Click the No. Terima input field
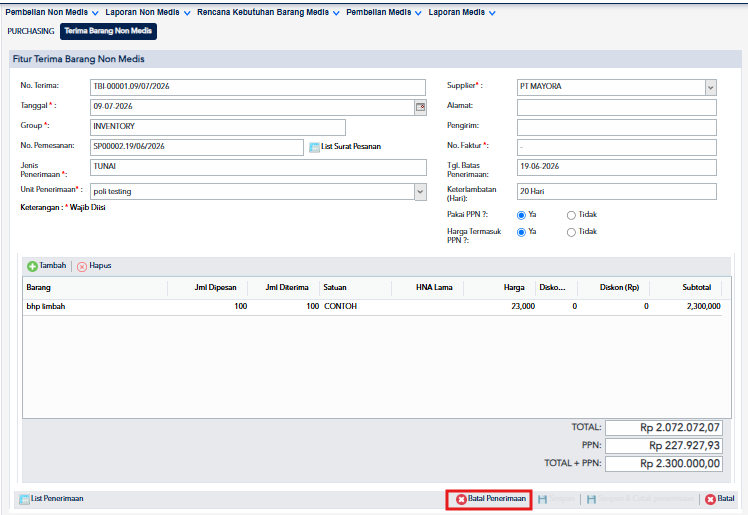748x515 pixels. coord(258,87)
